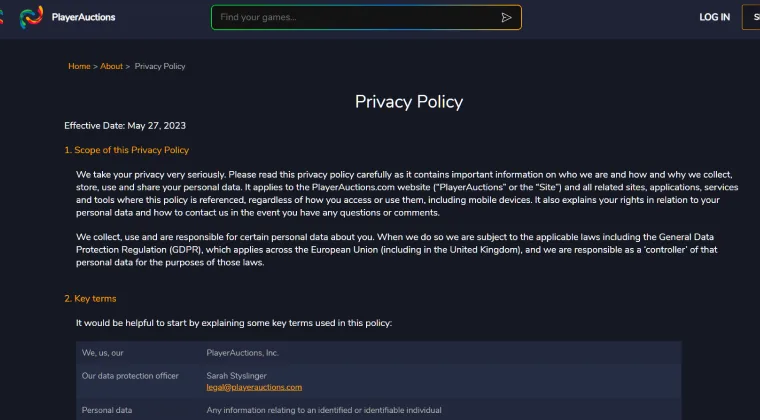Click the PlayerAuctions swirl logo icon

pos(32,17)
